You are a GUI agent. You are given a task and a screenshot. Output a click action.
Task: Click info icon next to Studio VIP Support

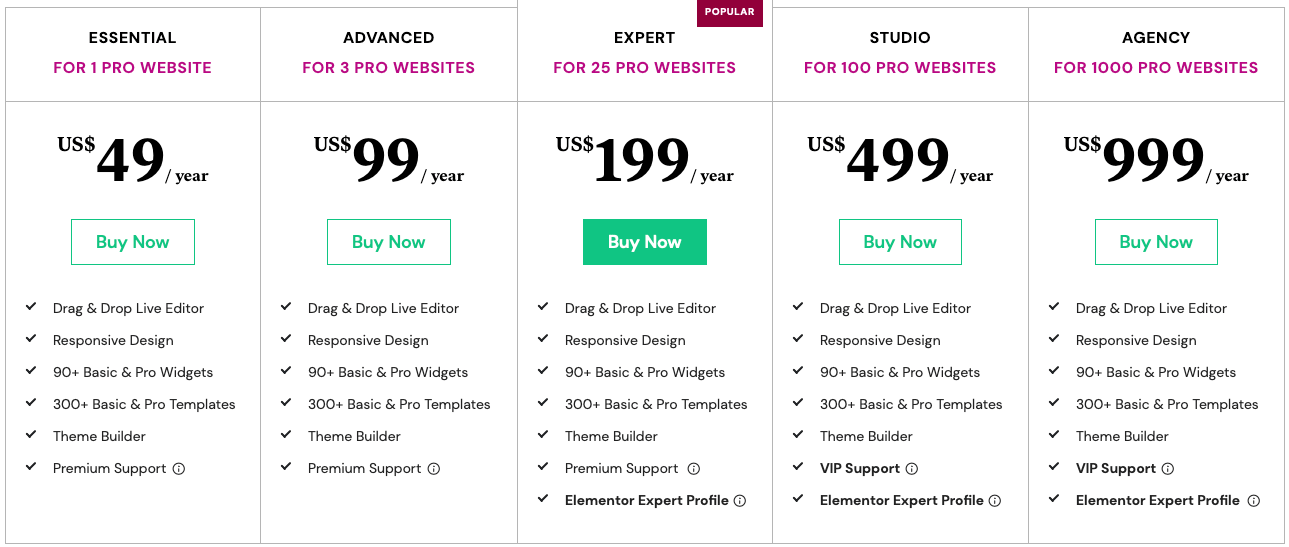tap(912, 468)
